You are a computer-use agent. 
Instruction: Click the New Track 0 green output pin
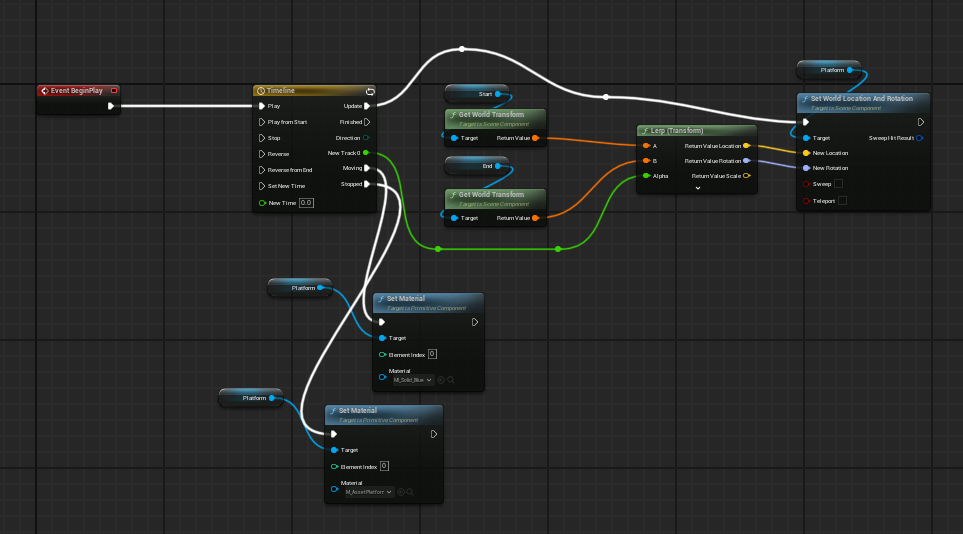tap(366, 152)
